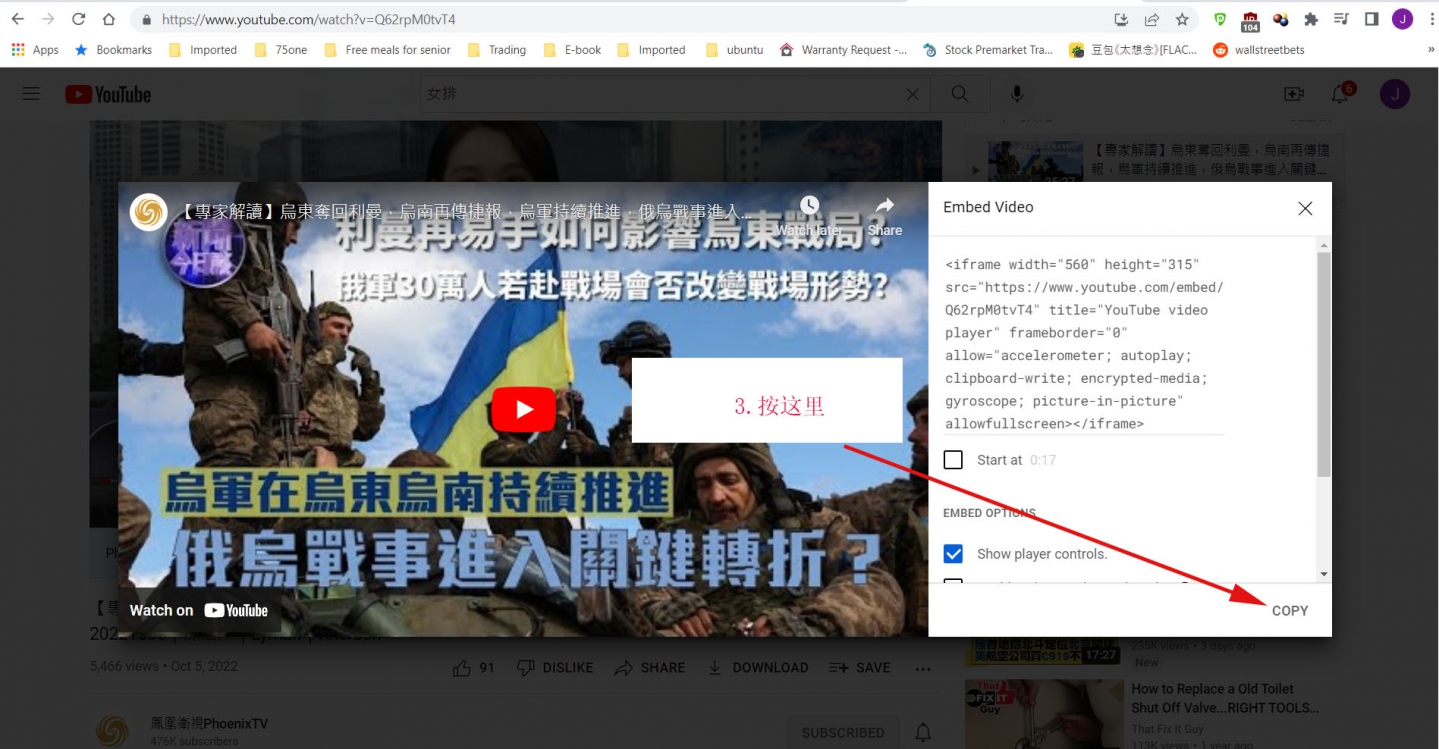Play the embedded preview video
The width and height of the screenshot is (1439, 749).
524,409
